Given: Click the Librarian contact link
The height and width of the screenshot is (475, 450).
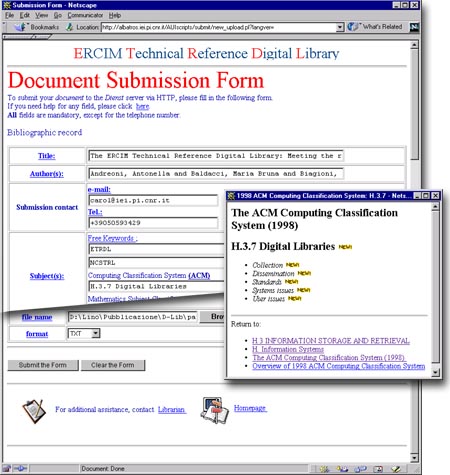Looking at the screenshot, I should click(171, 409).
